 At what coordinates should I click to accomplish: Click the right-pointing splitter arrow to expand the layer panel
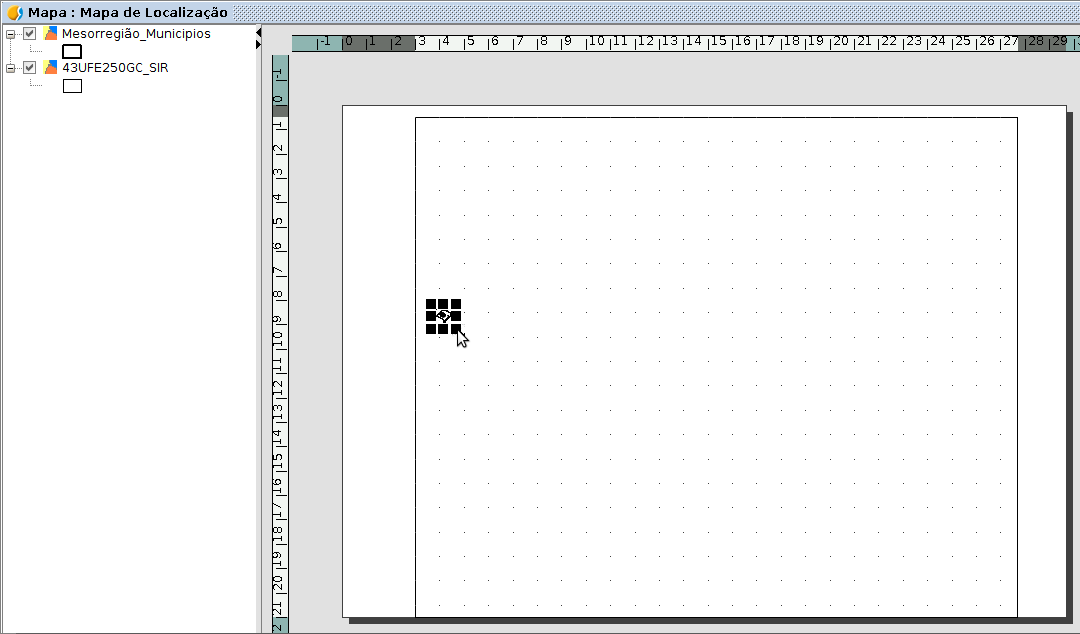tap(258, 45)
